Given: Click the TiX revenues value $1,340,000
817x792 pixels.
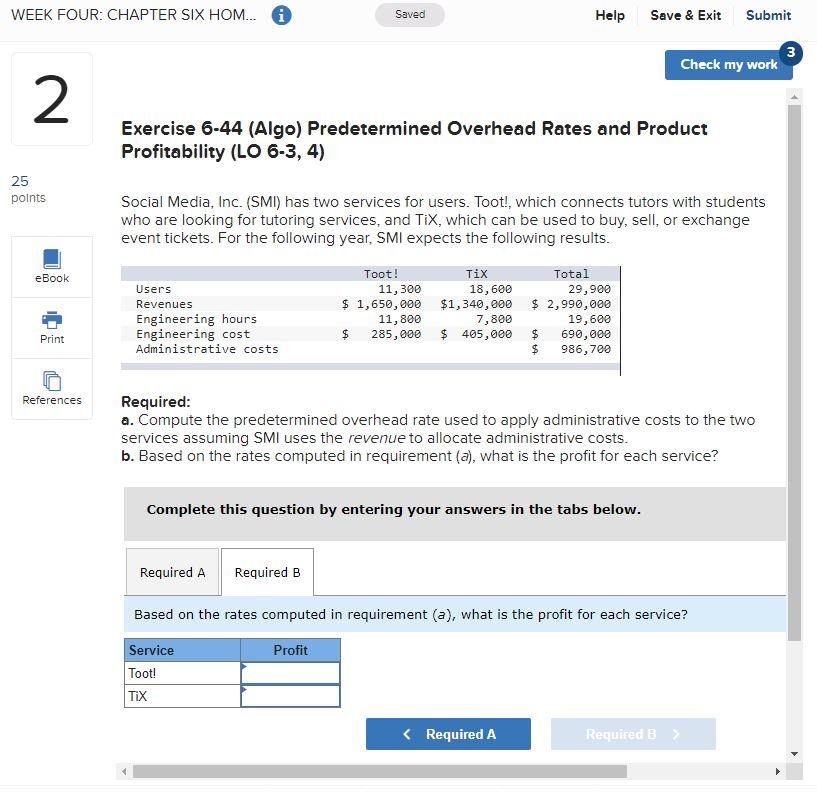Looking at the screenshot, I should [x=476, y=304].
